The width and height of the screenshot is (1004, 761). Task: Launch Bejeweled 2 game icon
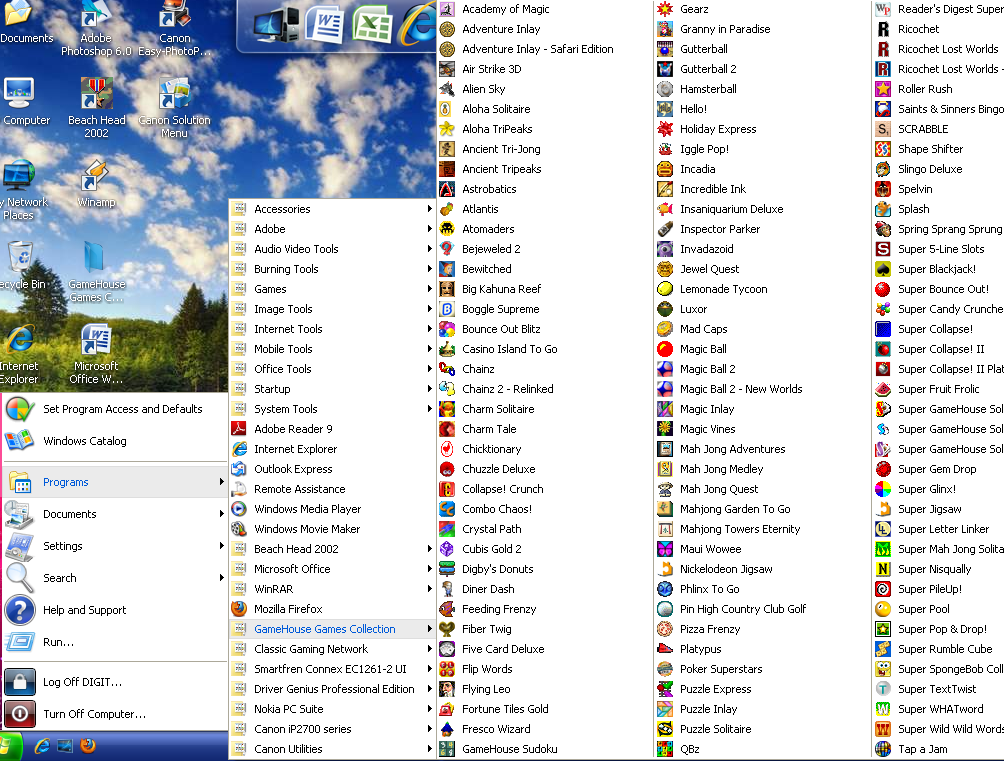pos(447,249)
